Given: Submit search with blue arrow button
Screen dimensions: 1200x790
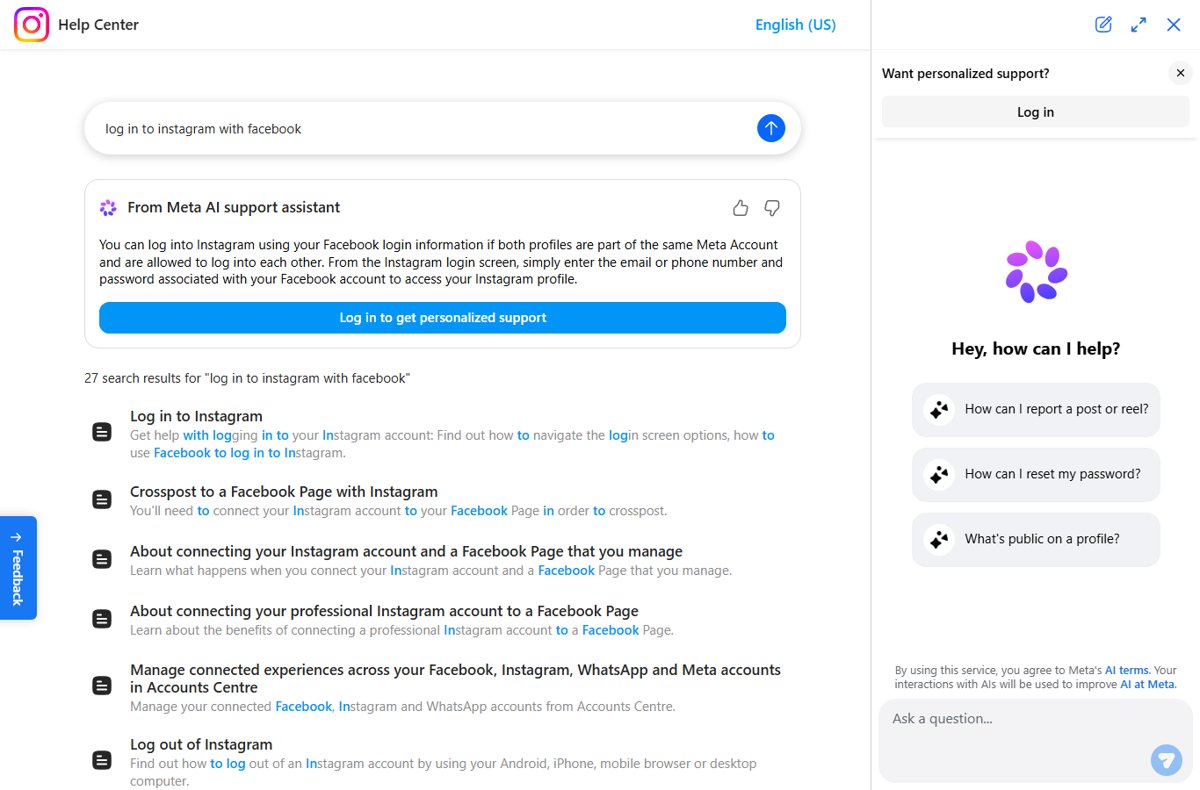Looking at the screenshot, I should tap(771, 128).
